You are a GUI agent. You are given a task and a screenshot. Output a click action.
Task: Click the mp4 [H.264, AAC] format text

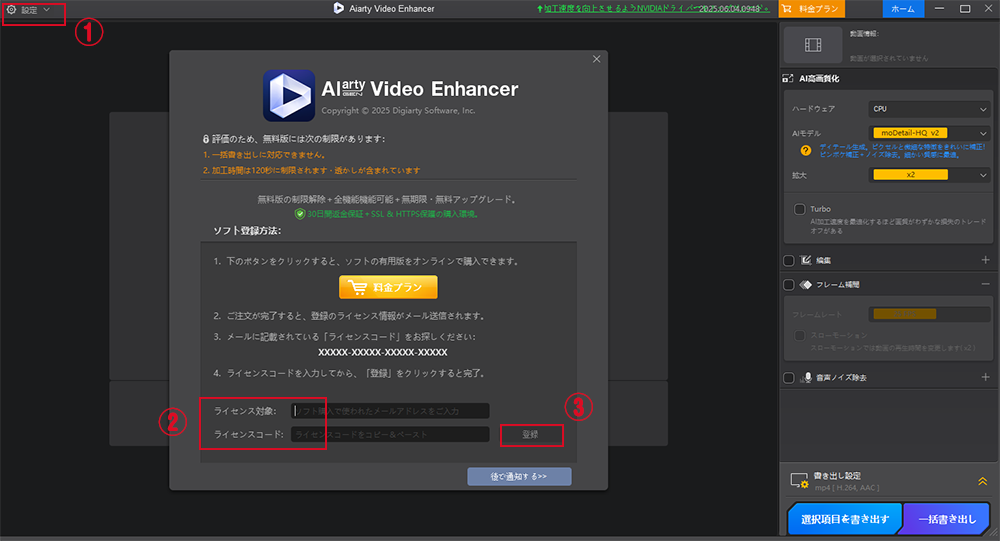(847, 487)
